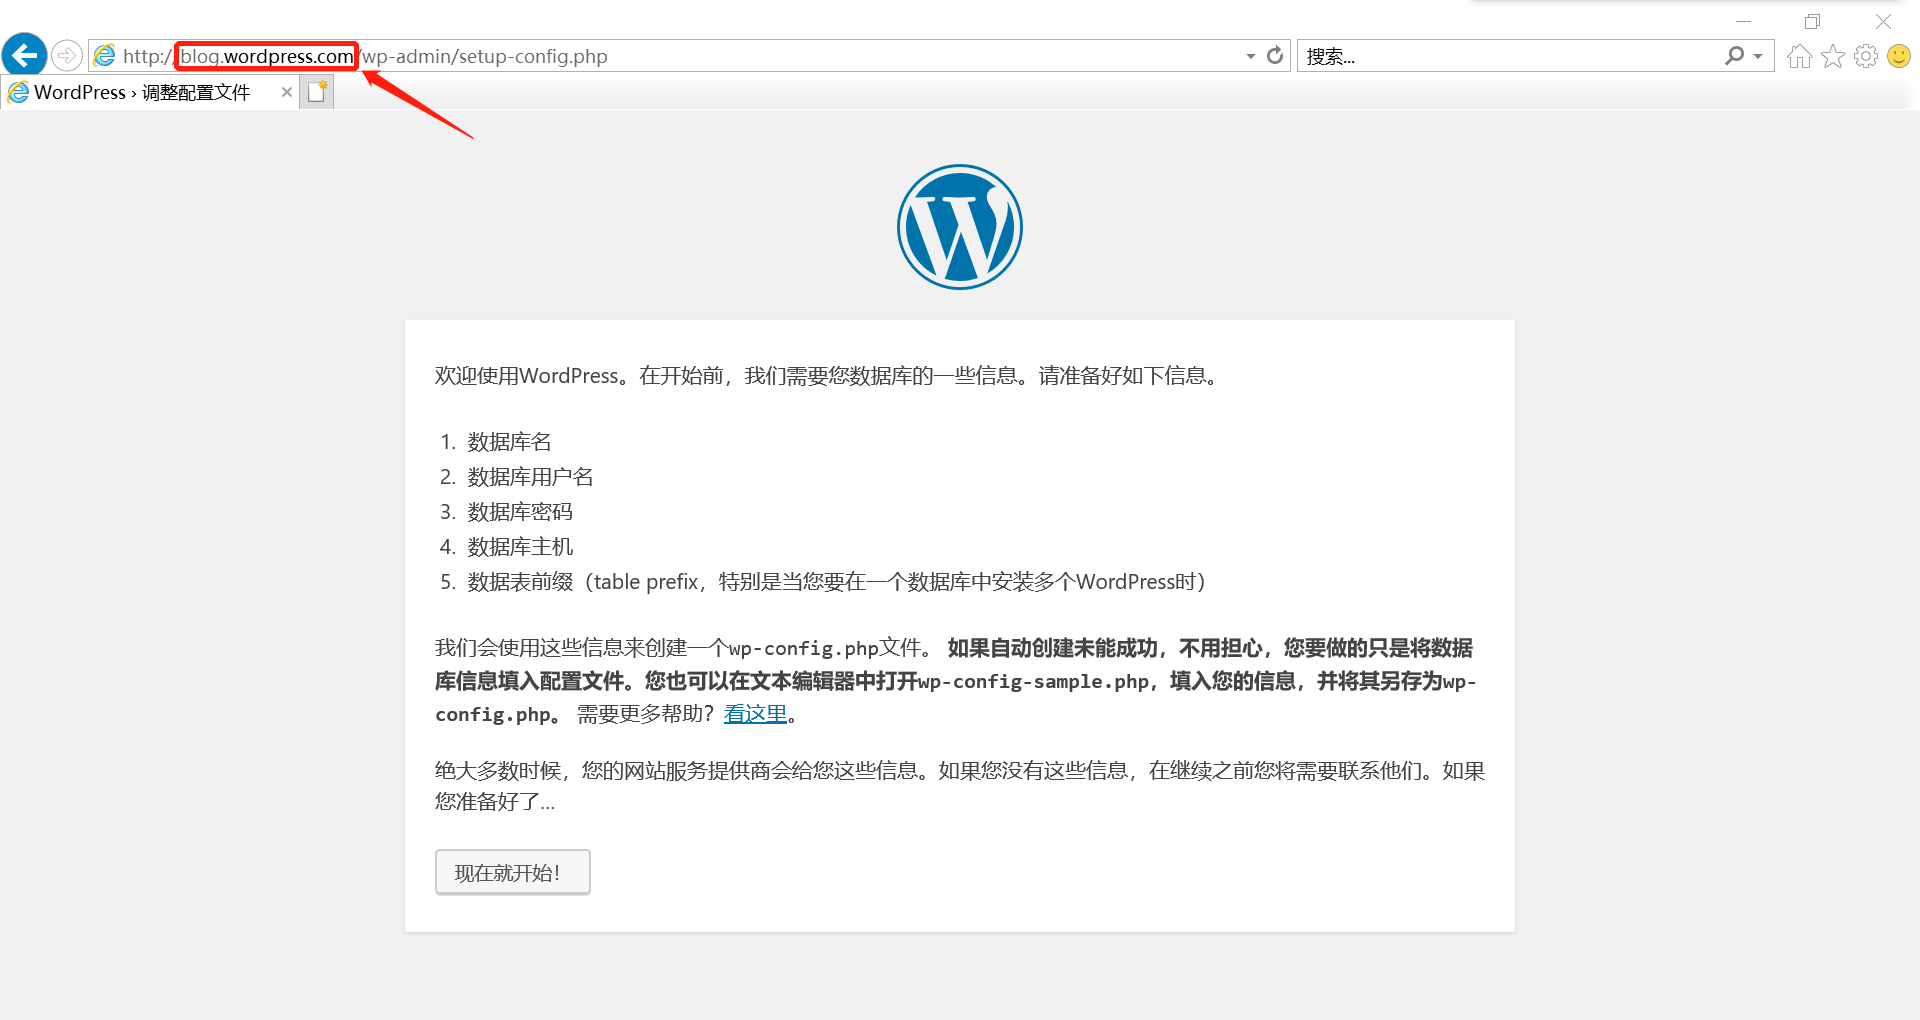Close the WordPress tab with its X

click(287, 92)
